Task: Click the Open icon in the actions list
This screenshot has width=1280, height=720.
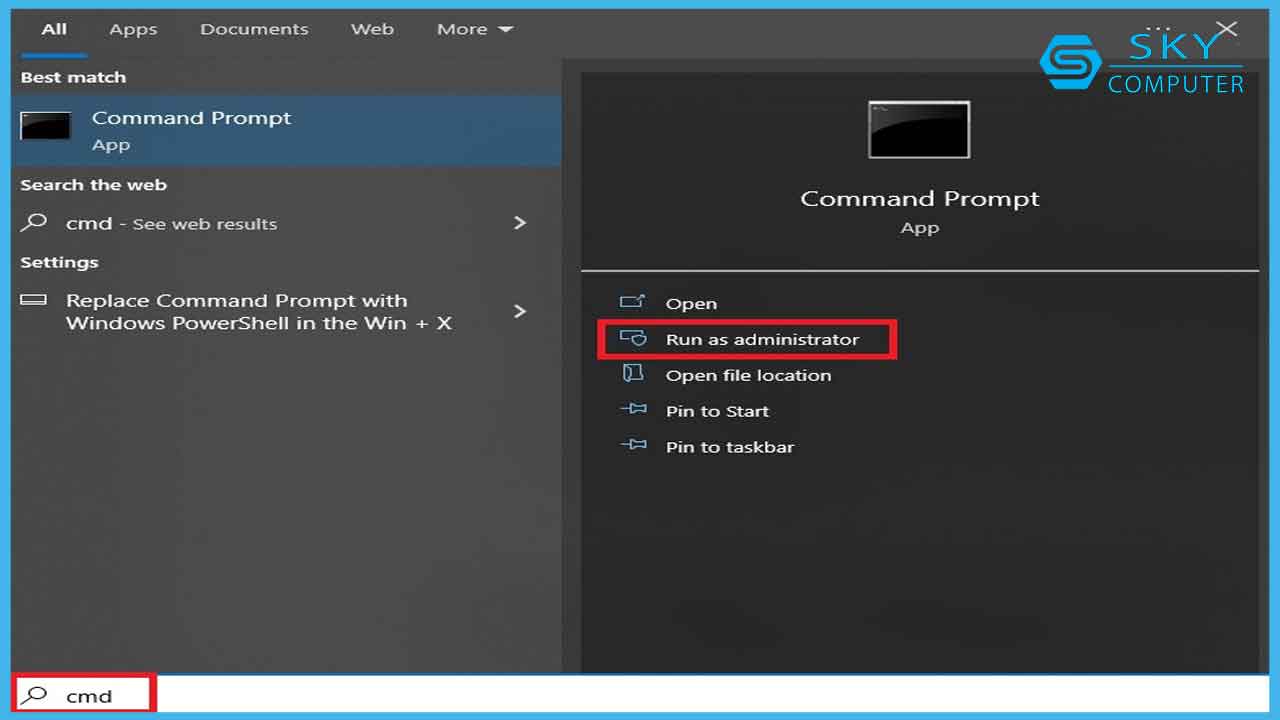Action: (633, 303)
